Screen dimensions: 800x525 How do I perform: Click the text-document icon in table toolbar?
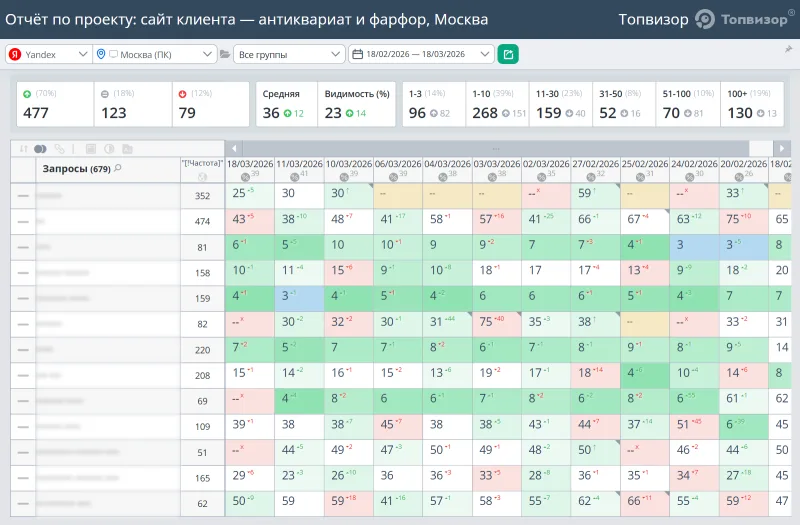pyautogui.click(x=128, y=149)
